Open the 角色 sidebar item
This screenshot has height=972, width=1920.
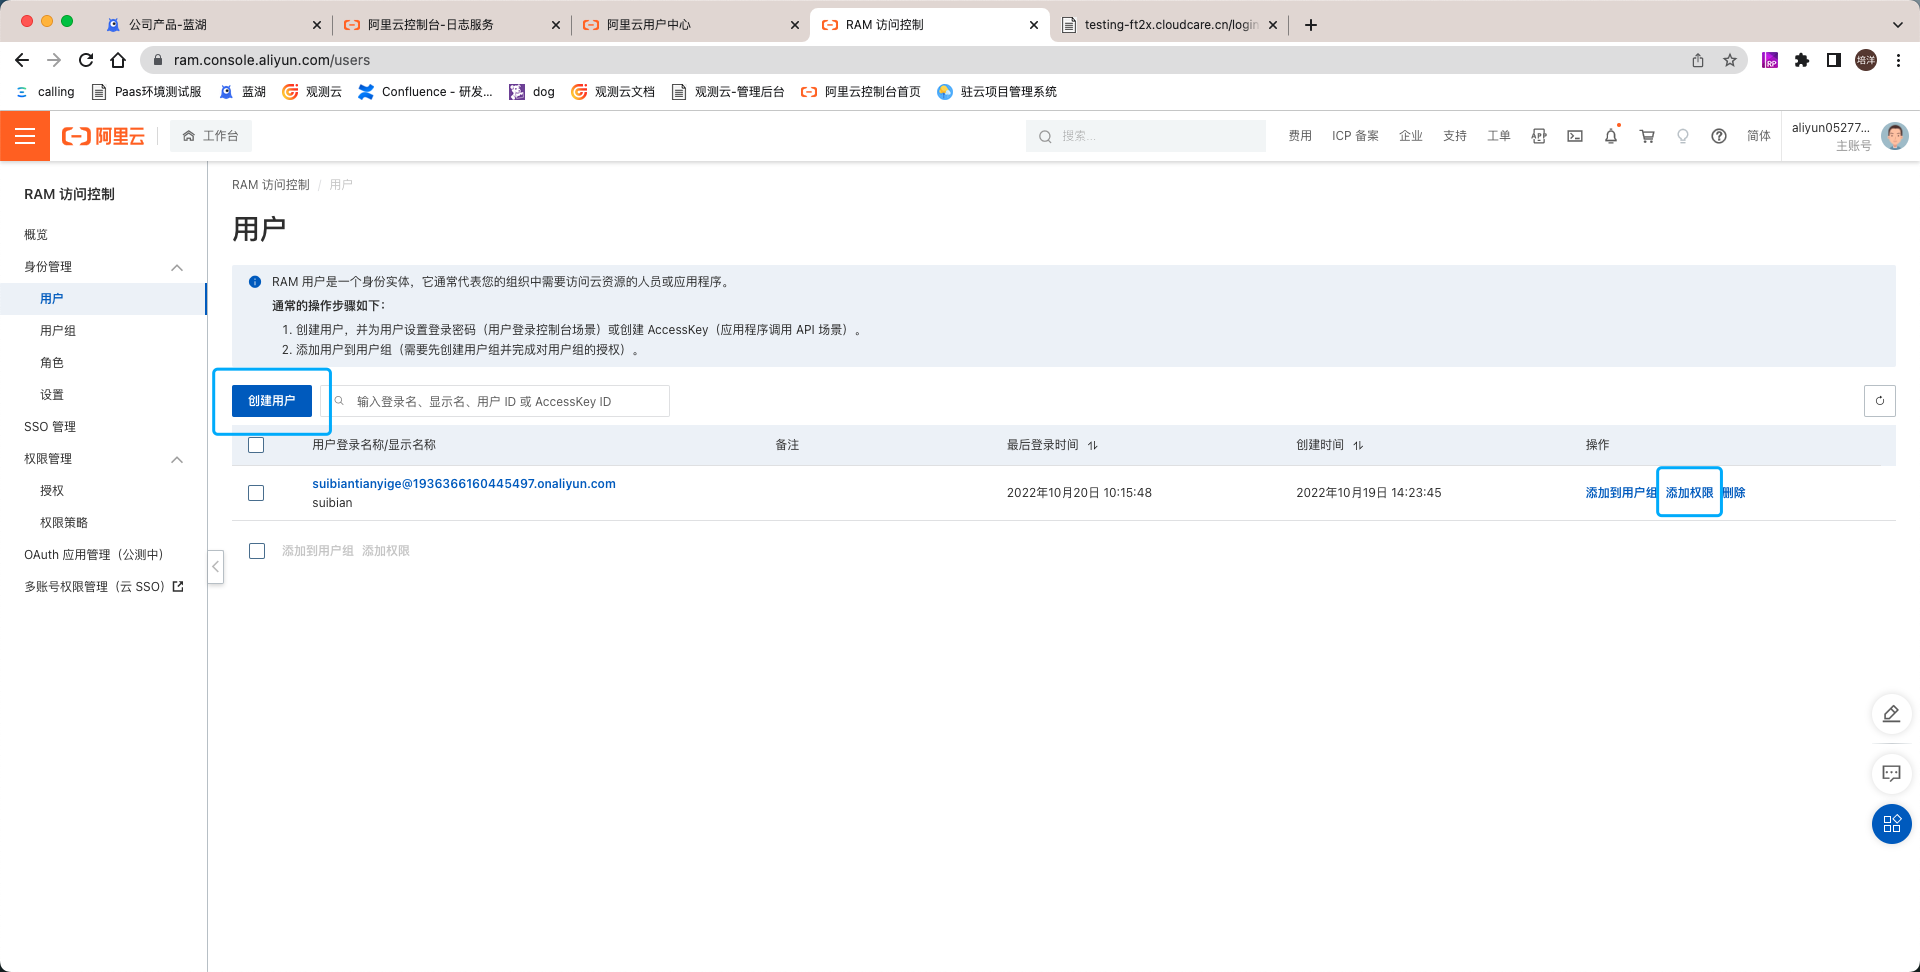(52, 363)
